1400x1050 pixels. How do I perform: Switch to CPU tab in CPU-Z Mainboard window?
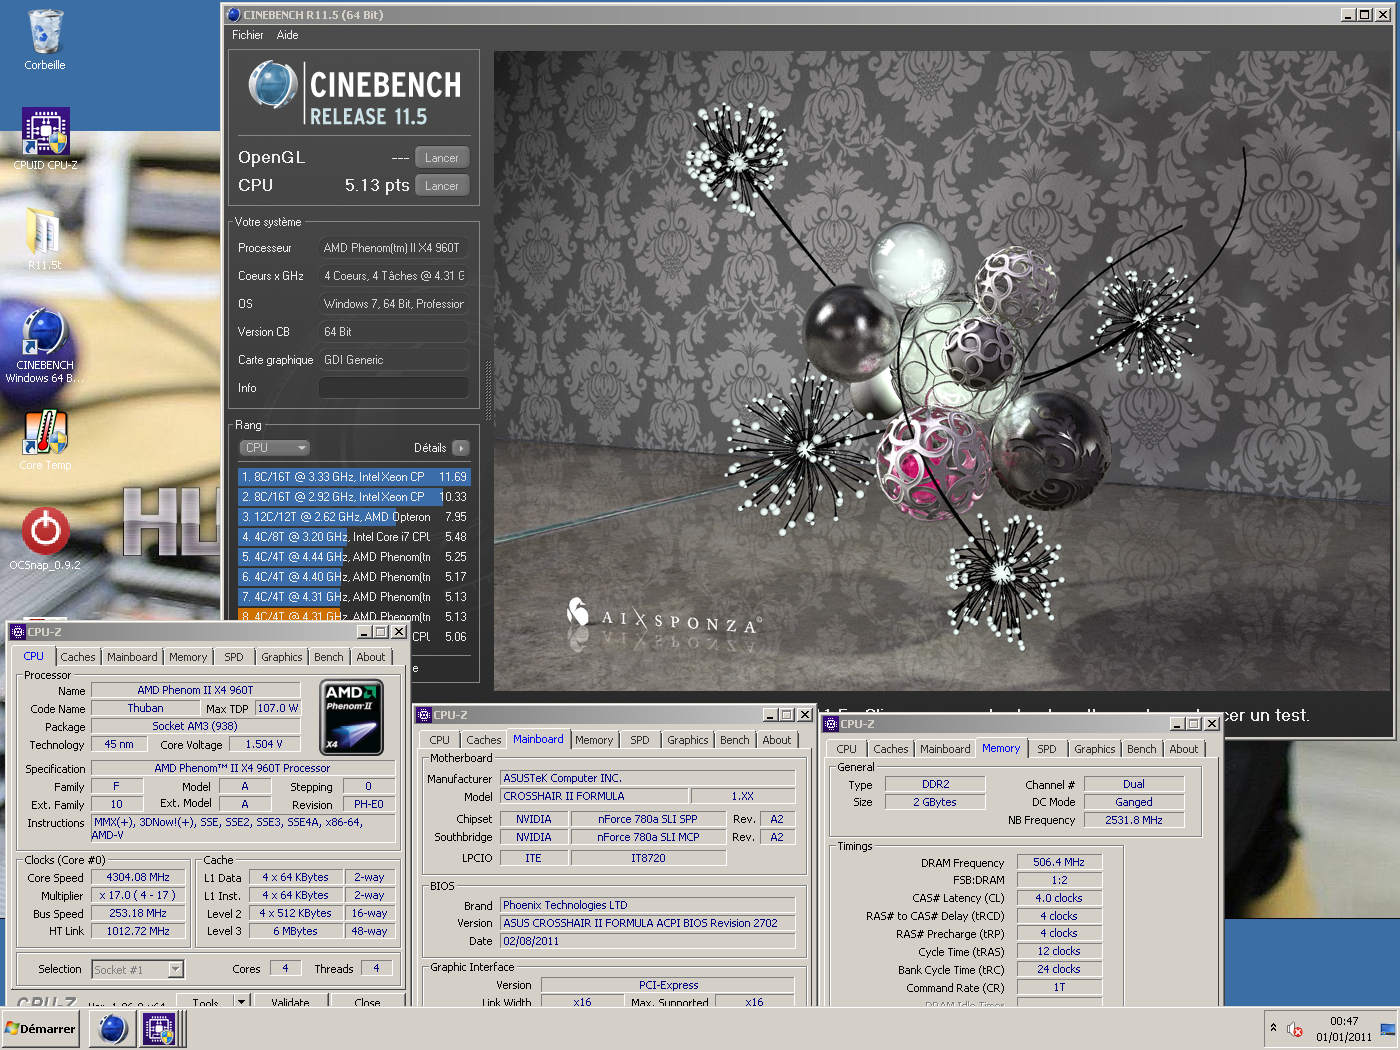440,740
